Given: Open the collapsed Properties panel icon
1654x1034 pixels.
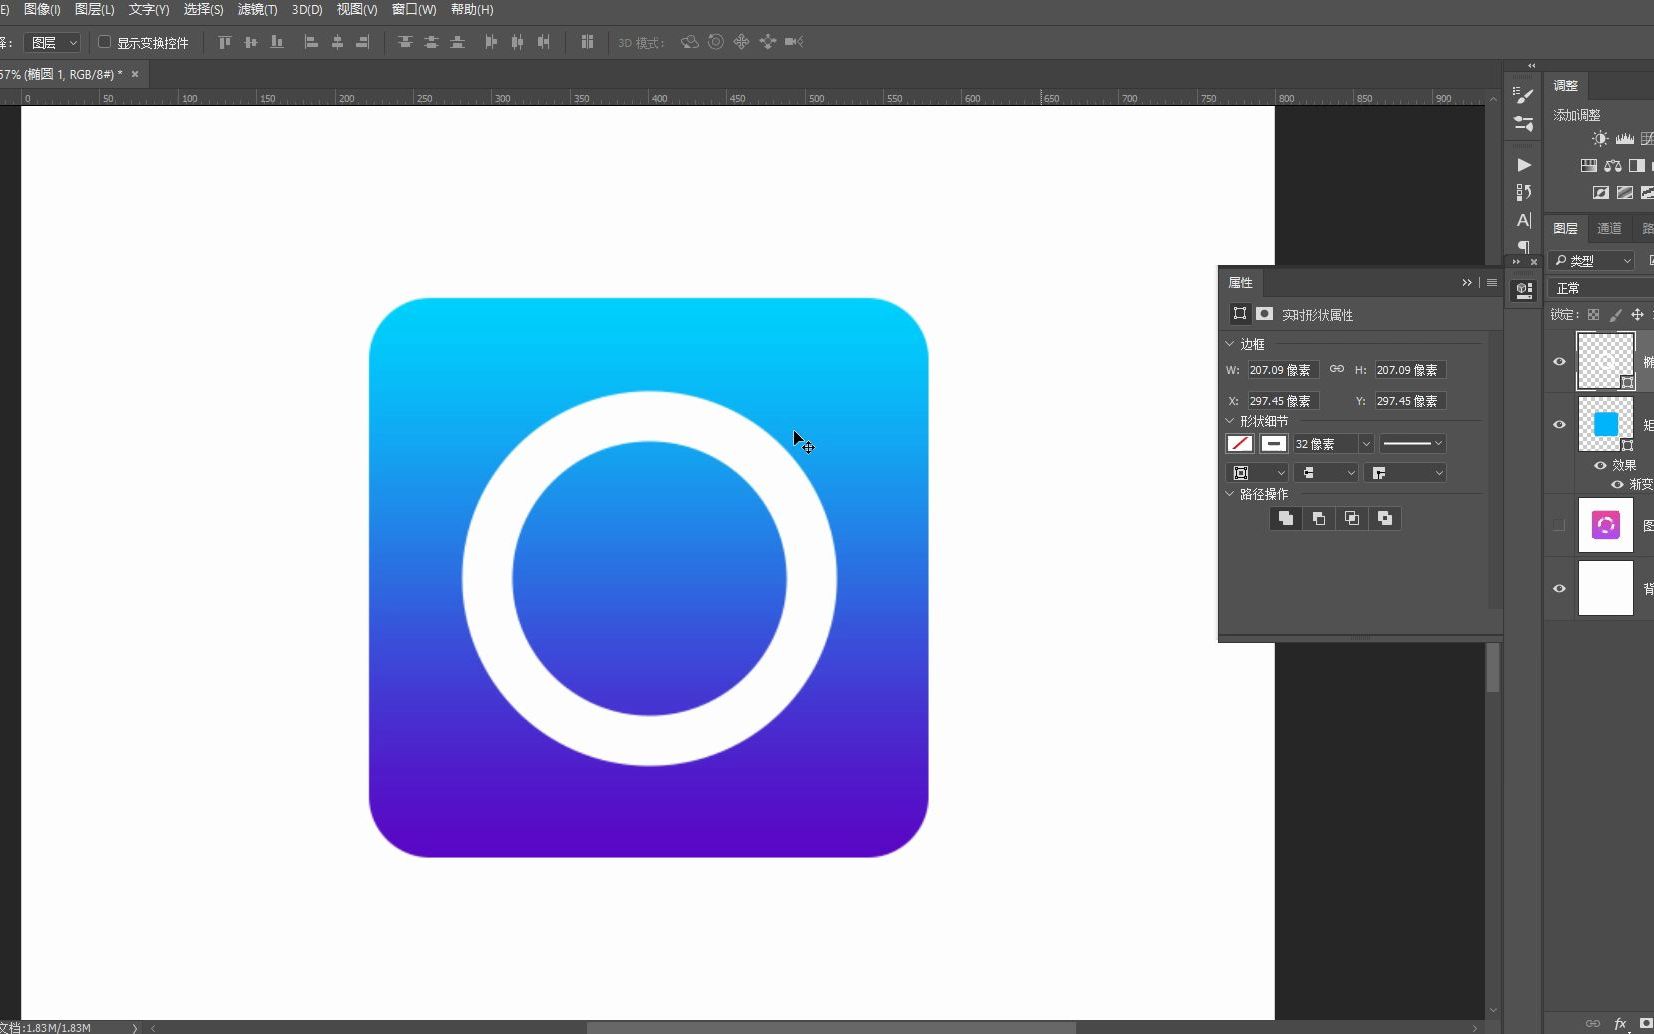Looking at the screenshot, I should click(x=1524, y=290).
